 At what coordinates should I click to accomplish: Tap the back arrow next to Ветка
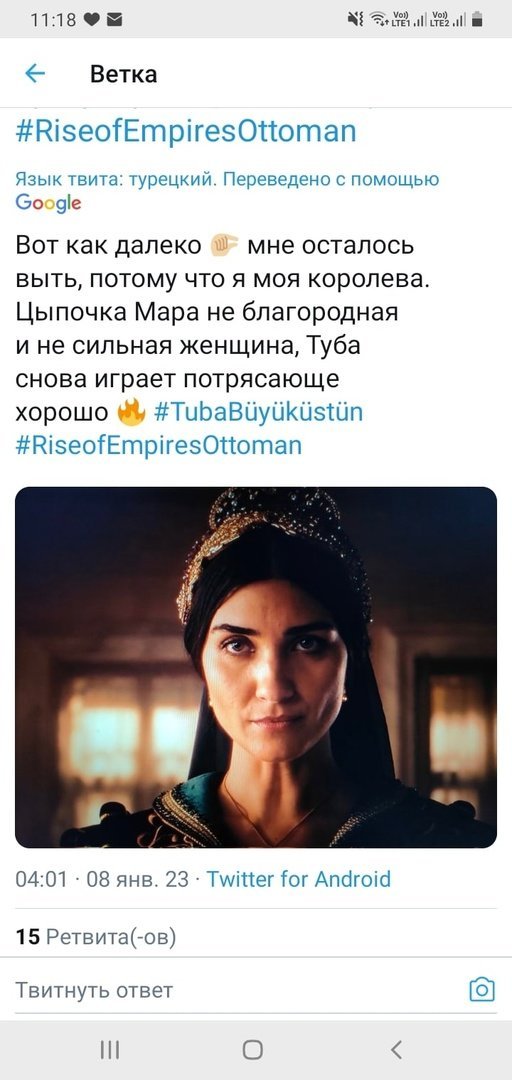[34, 73]
